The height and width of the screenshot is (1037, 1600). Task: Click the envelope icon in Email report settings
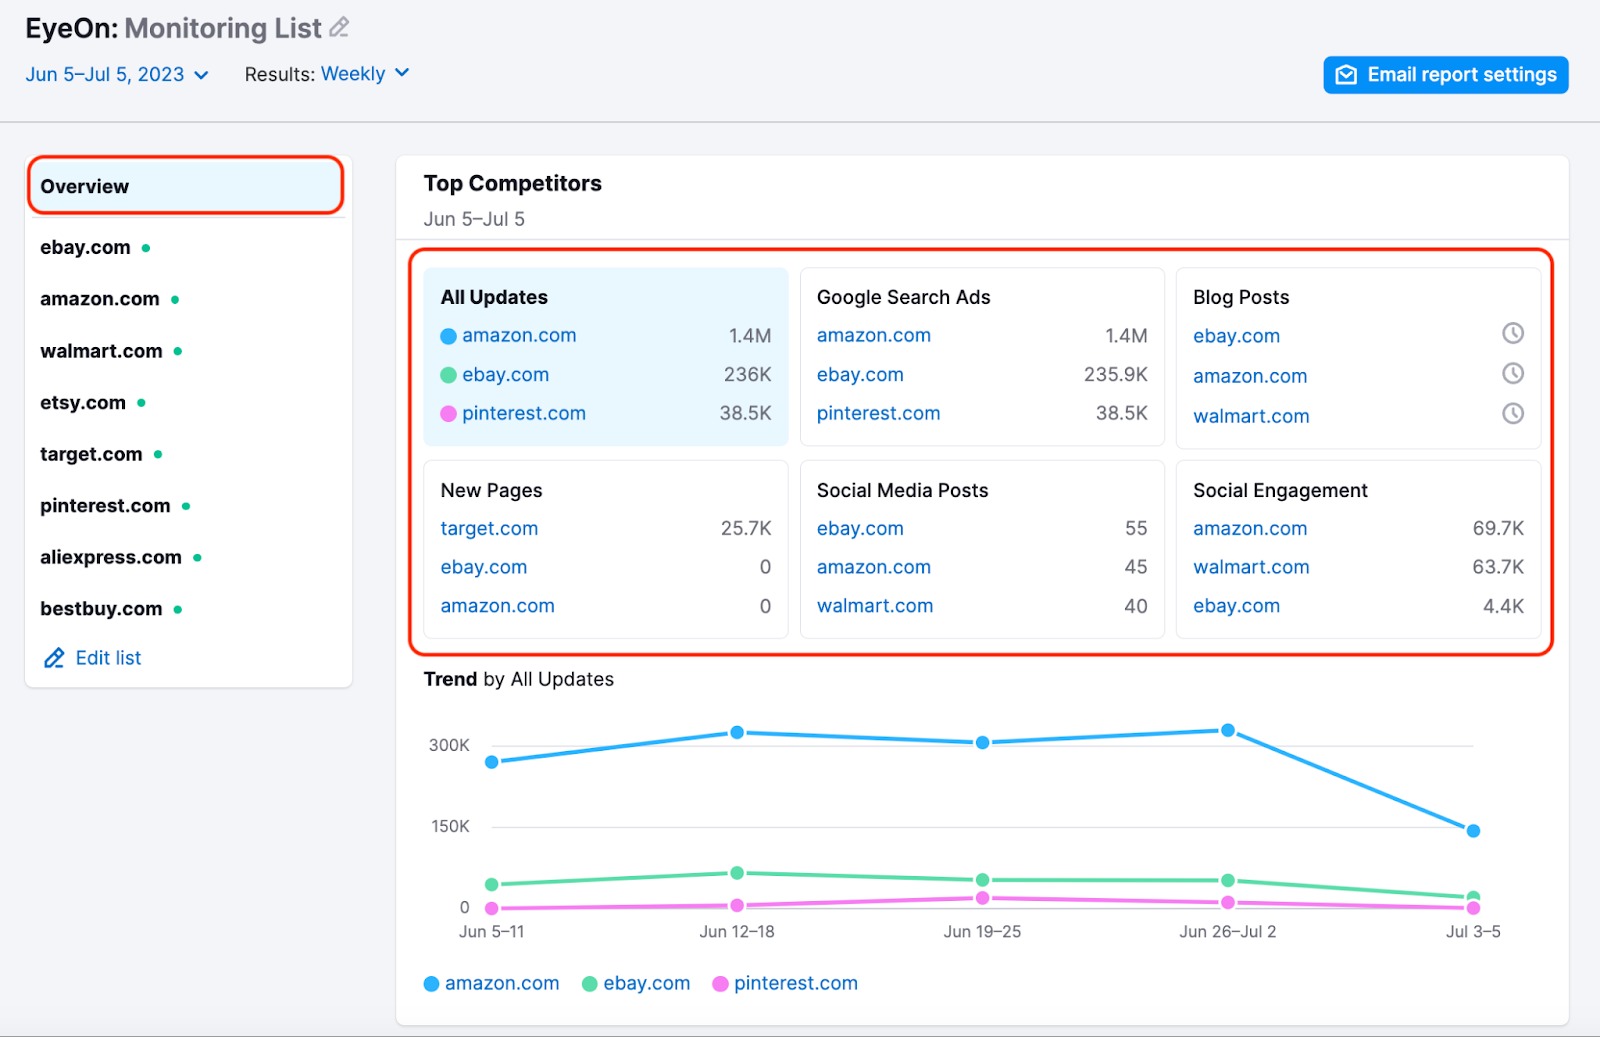(1346, 75)
